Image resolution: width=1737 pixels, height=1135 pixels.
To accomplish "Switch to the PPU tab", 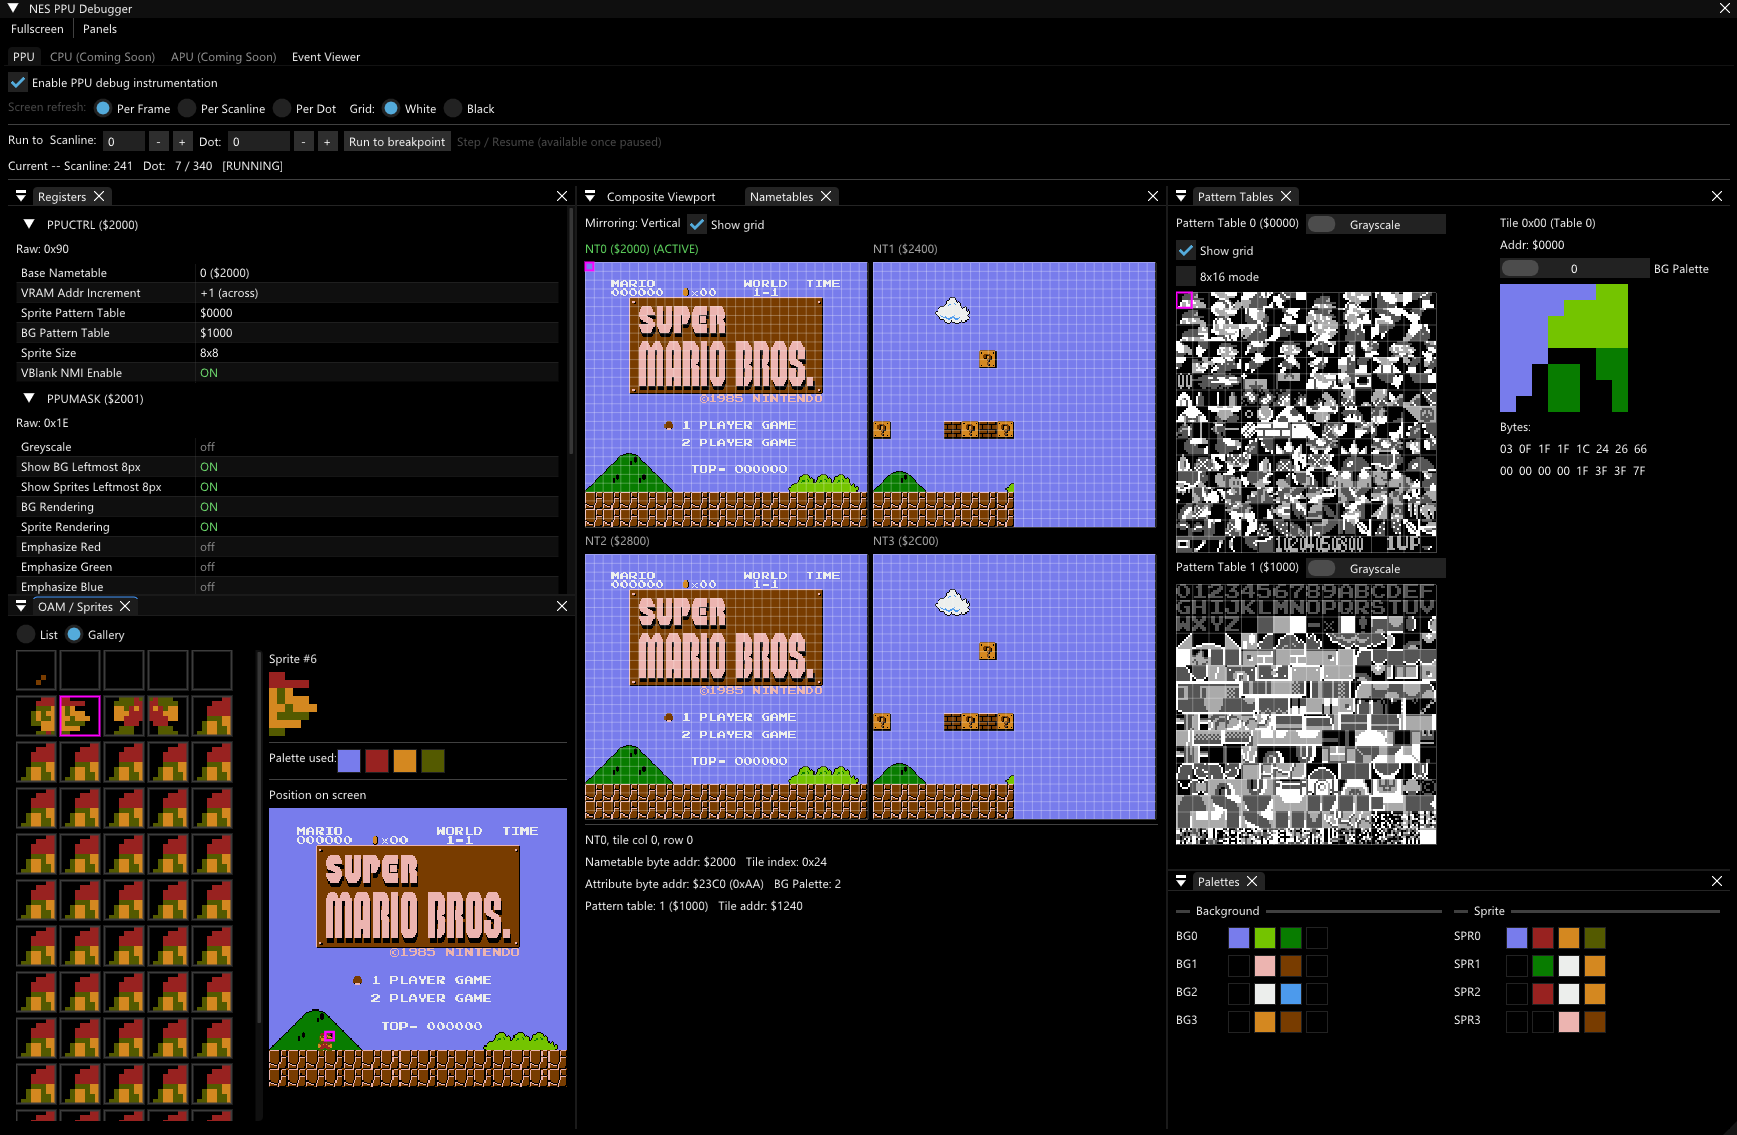I will 24,57.
